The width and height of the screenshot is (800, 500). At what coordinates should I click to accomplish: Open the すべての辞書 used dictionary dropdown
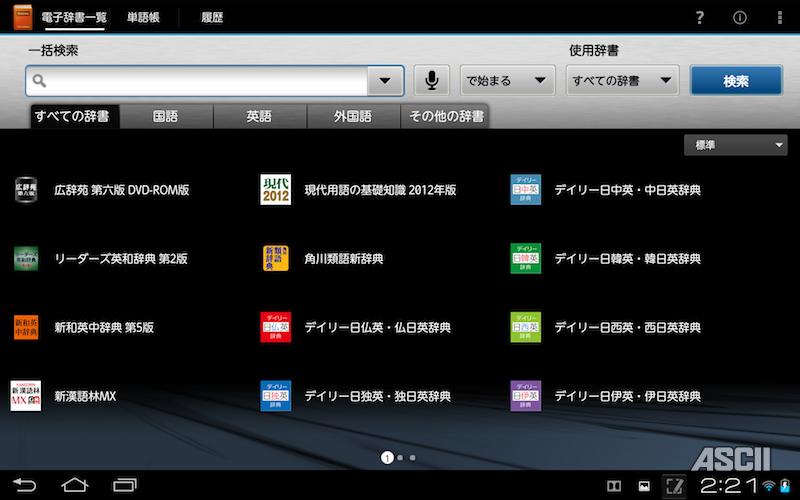click(x=622, y=80)
